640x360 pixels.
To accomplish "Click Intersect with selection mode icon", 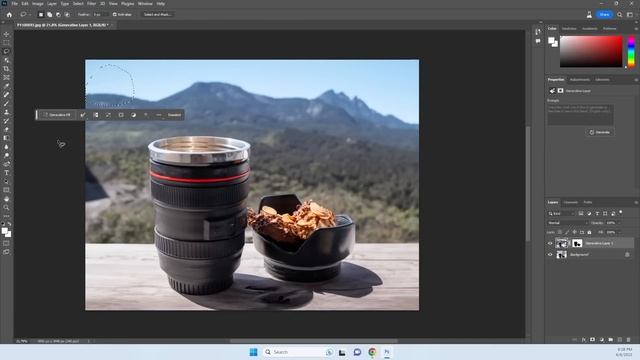I will (x=67, y=14).
